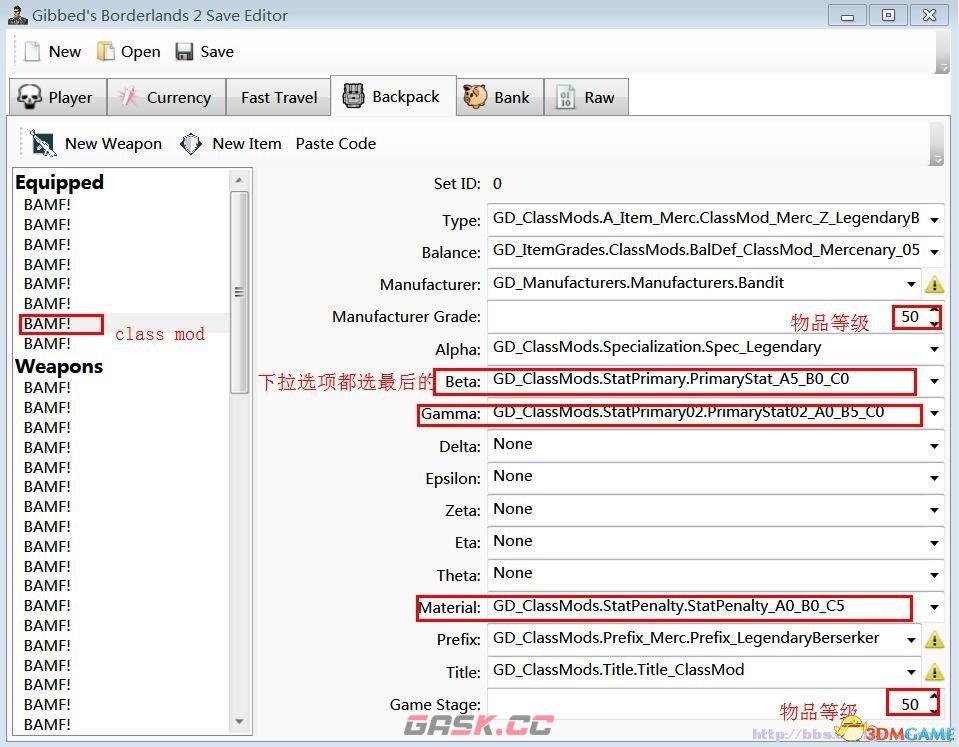
Task: Increase the Manufacturer Grade value
Action: tap(934, 311)
